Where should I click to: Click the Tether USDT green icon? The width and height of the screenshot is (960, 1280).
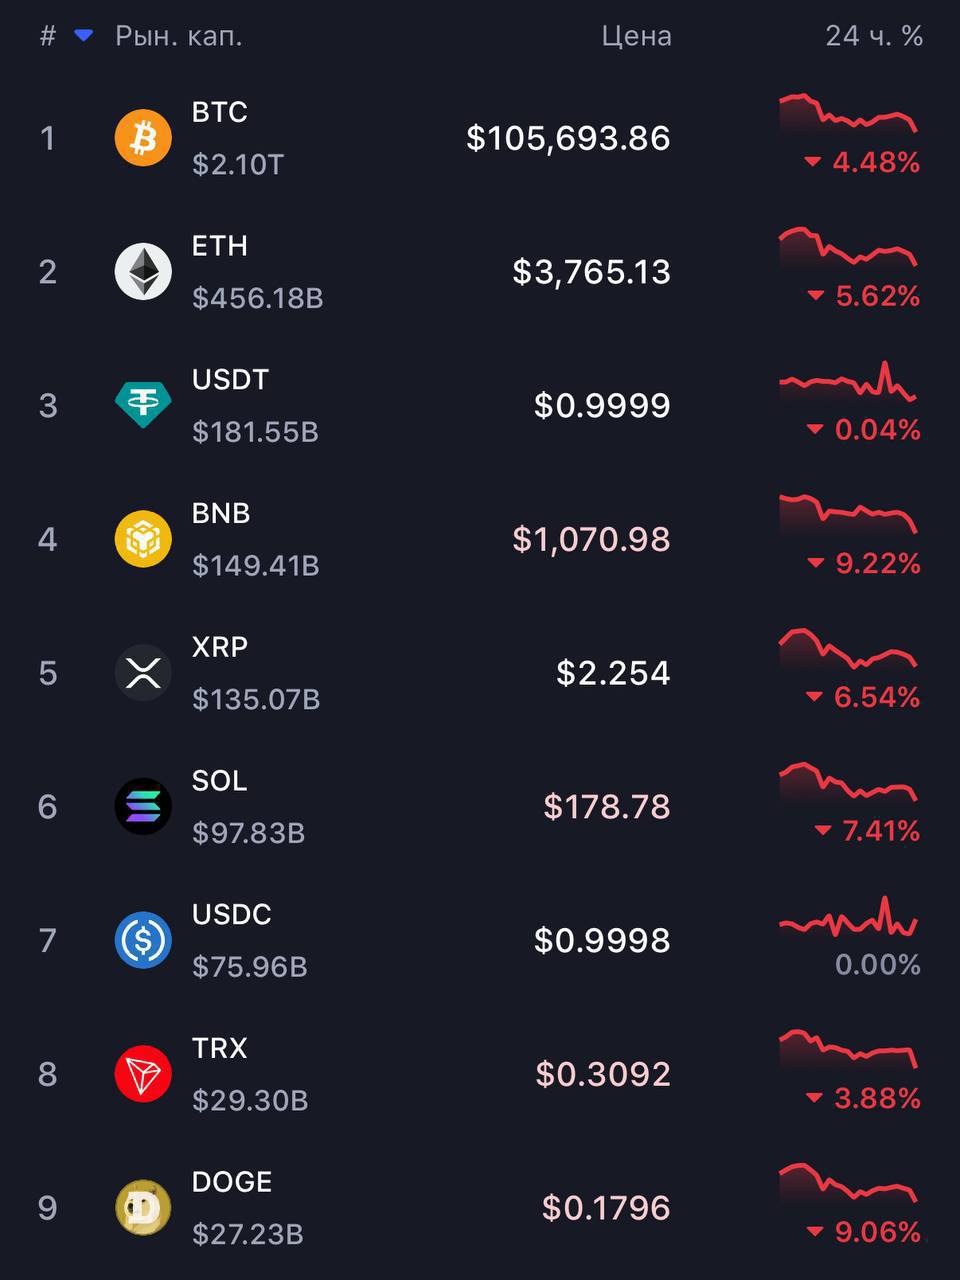(143, 405)
